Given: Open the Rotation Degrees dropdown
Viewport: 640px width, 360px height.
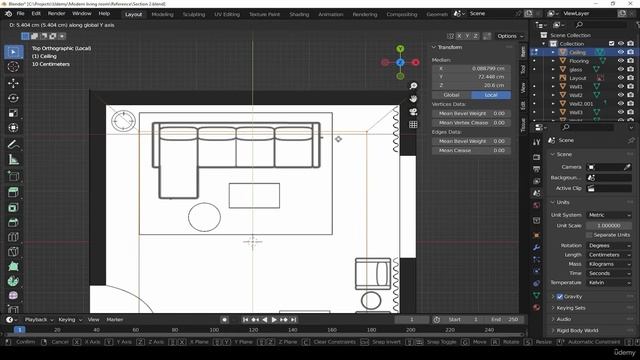Looking at the screenshot, I should (x=609, y=246).
